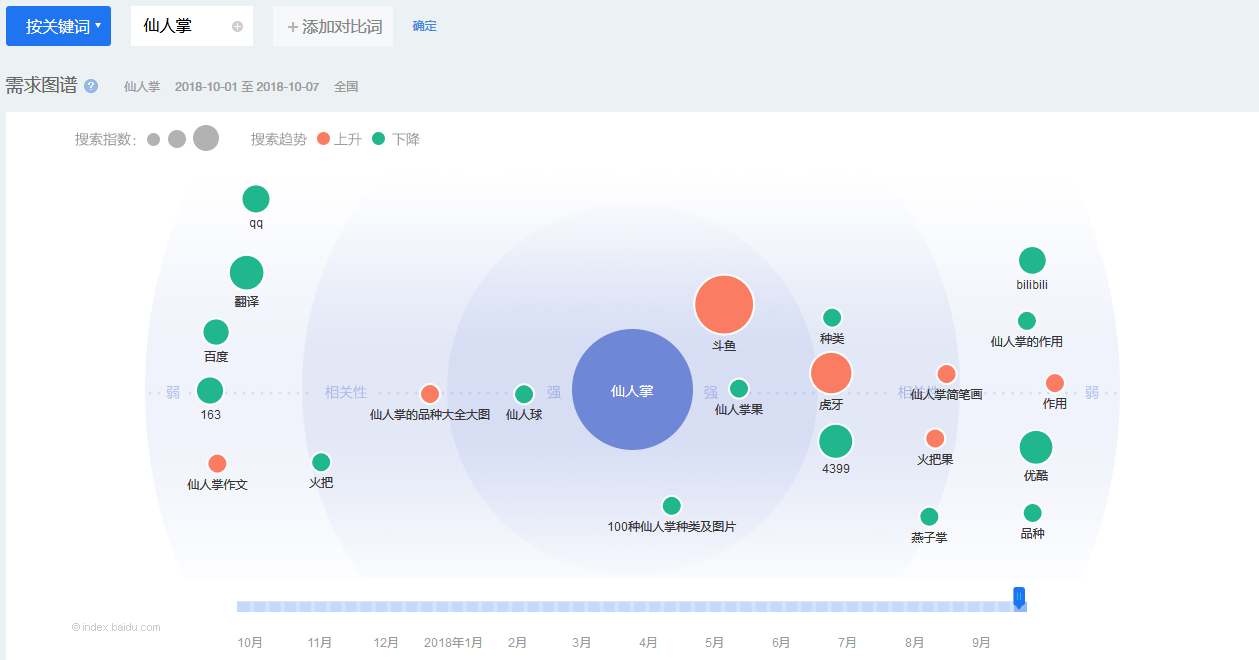Click the plus icon in the 仙人掌 keyword field
The height and width of the screenshot is (660, 1259).
237,27
